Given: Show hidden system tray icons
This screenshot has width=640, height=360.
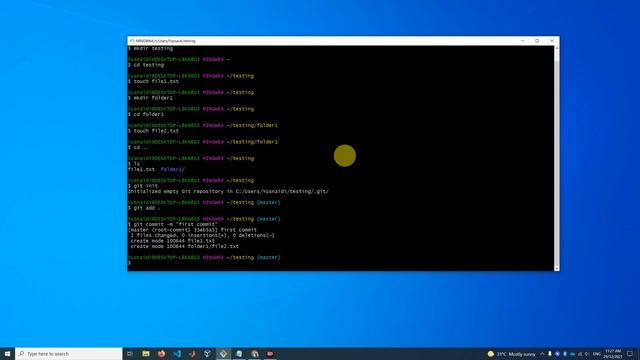Looking at the screenshot, I should [542, 354].
